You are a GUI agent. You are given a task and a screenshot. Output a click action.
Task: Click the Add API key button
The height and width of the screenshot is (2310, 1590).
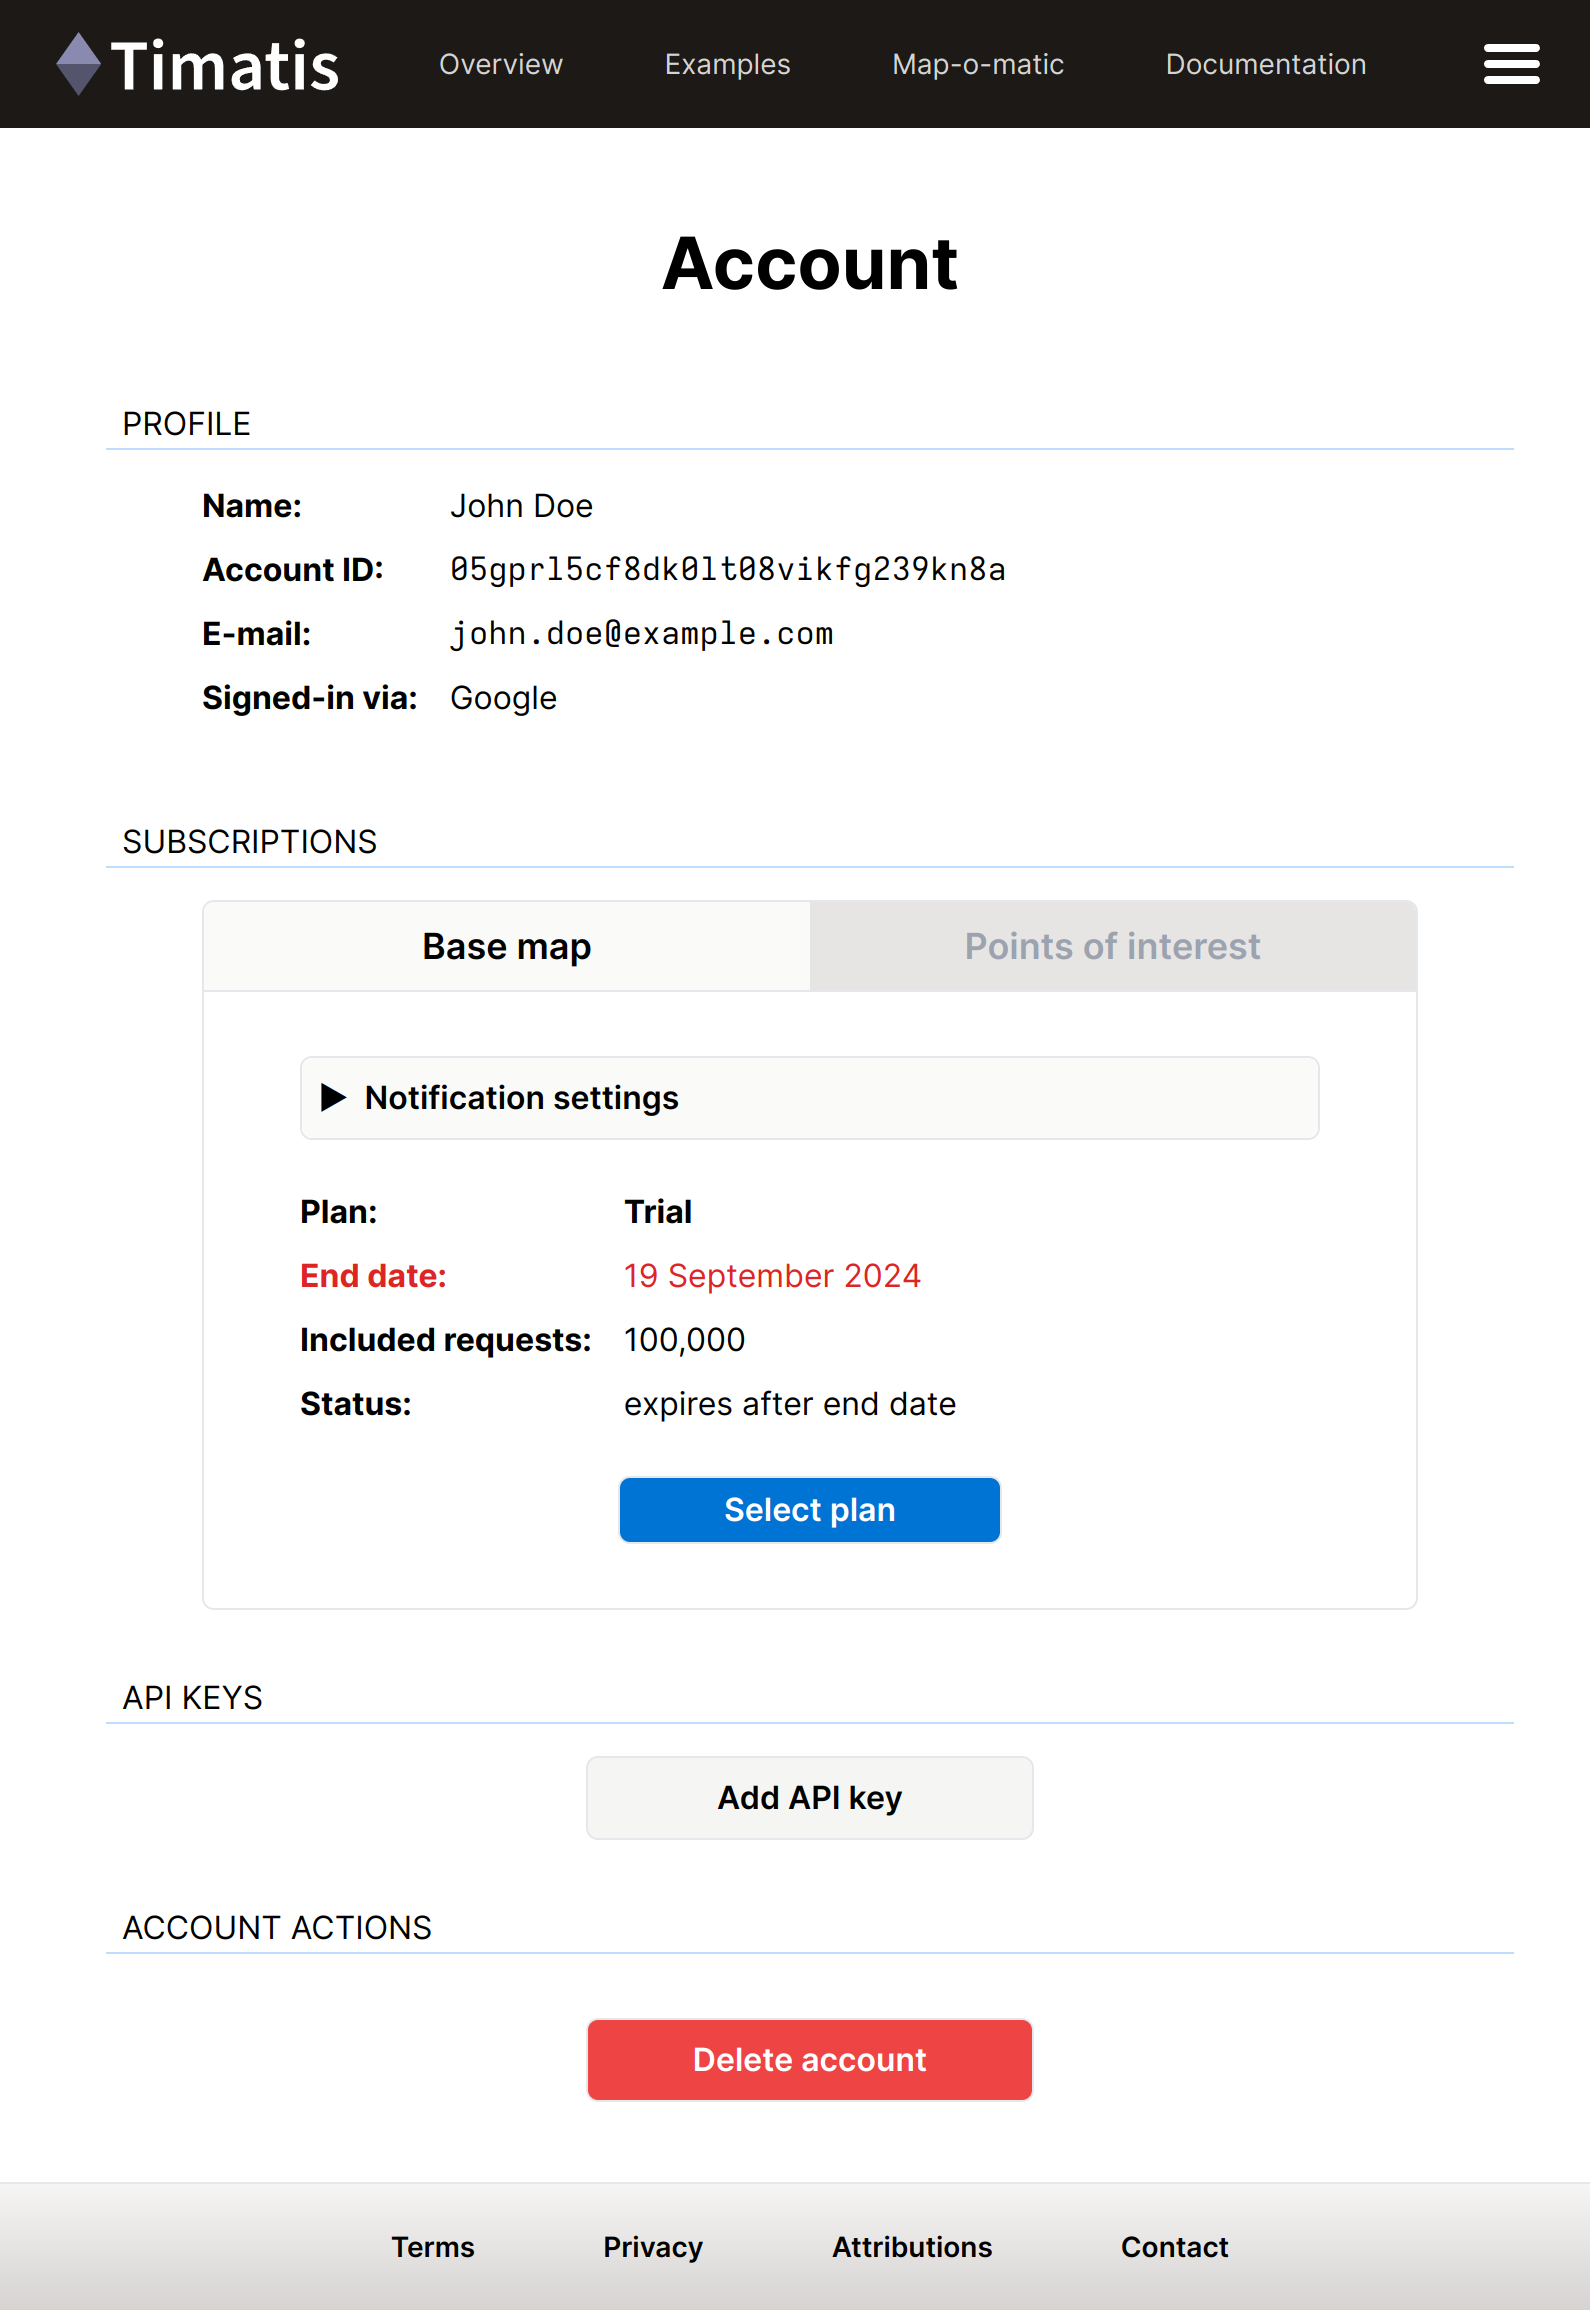click(809, 1798)
